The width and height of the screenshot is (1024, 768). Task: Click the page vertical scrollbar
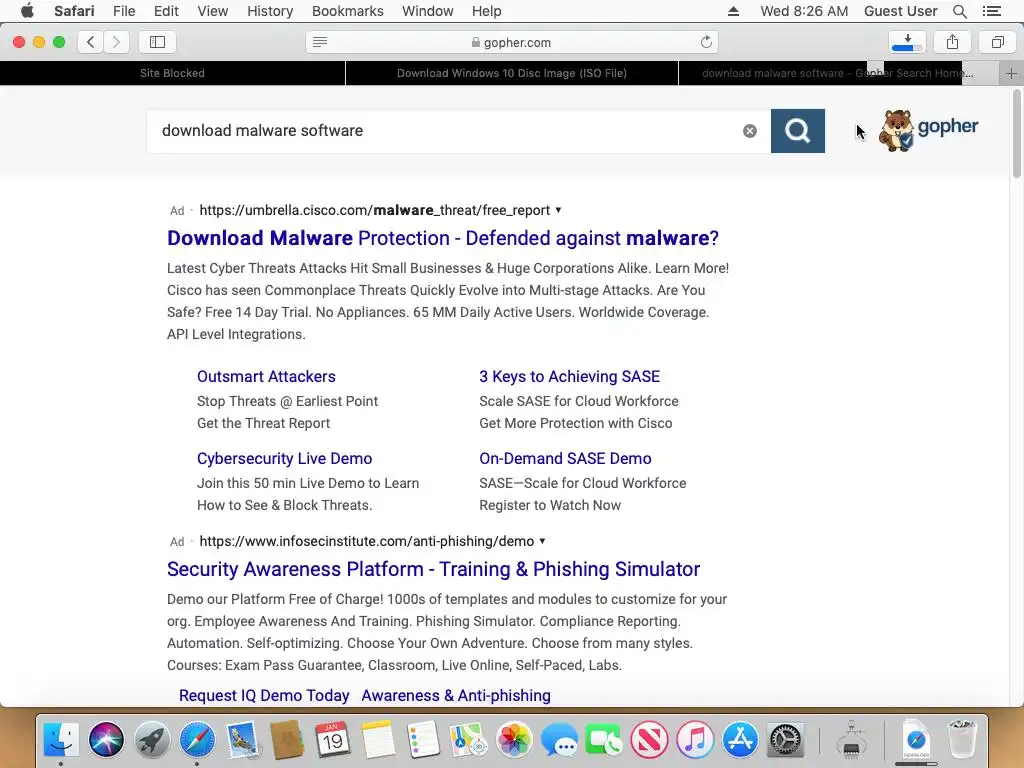[x=1017, y=134]
